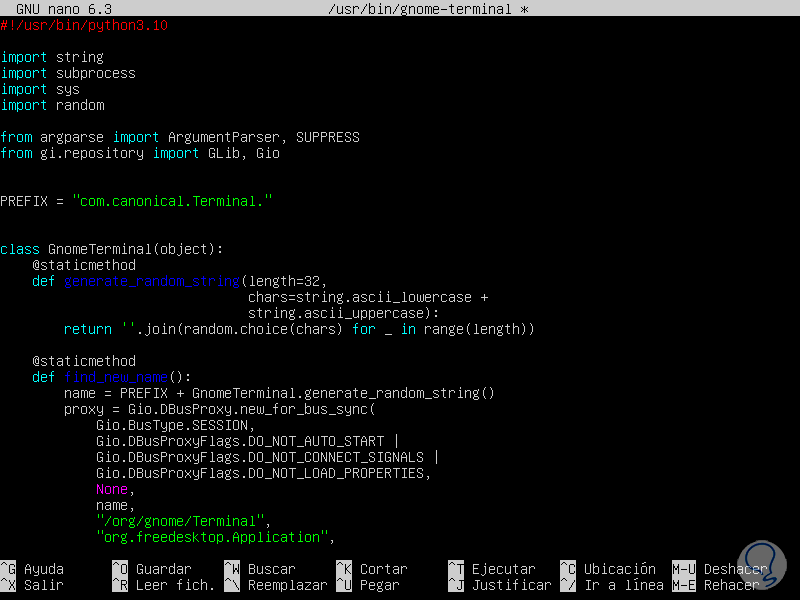Click the ^X Salir exit shortcut
The image size is (800, 600).
coord(32,585)
